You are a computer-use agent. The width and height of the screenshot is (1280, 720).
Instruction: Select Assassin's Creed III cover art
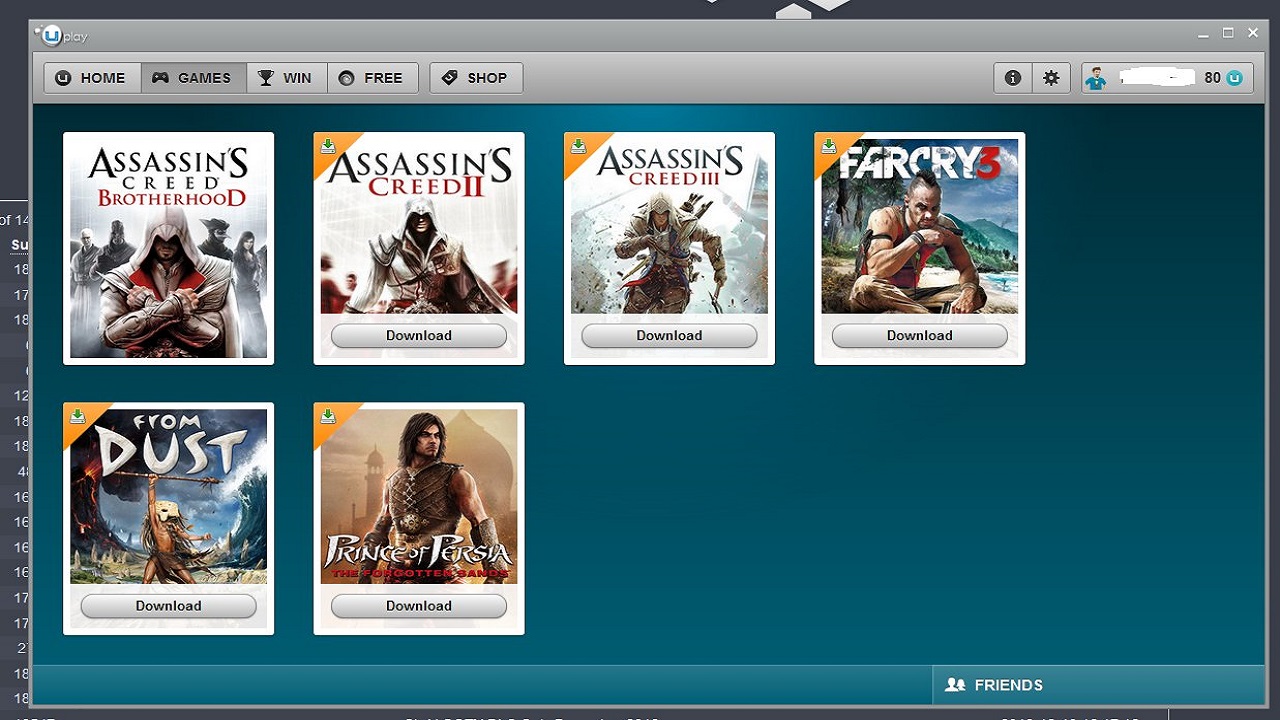point(669,226)
